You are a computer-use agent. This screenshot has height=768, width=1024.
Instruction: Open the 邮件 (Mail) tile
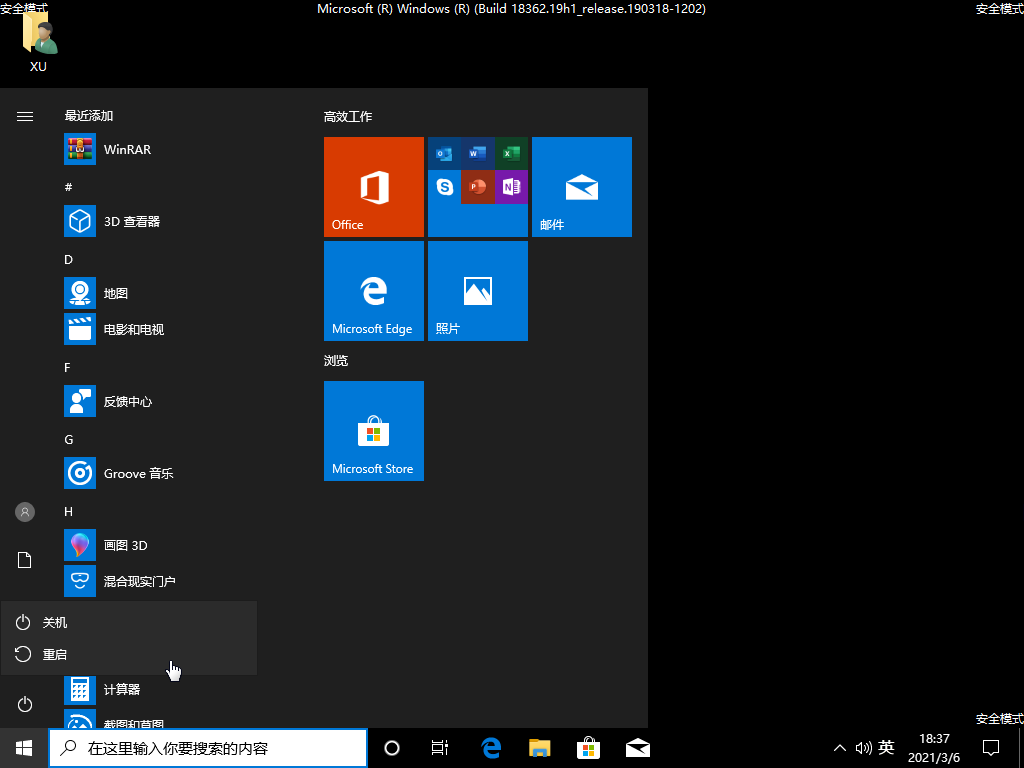coord(581,187)
